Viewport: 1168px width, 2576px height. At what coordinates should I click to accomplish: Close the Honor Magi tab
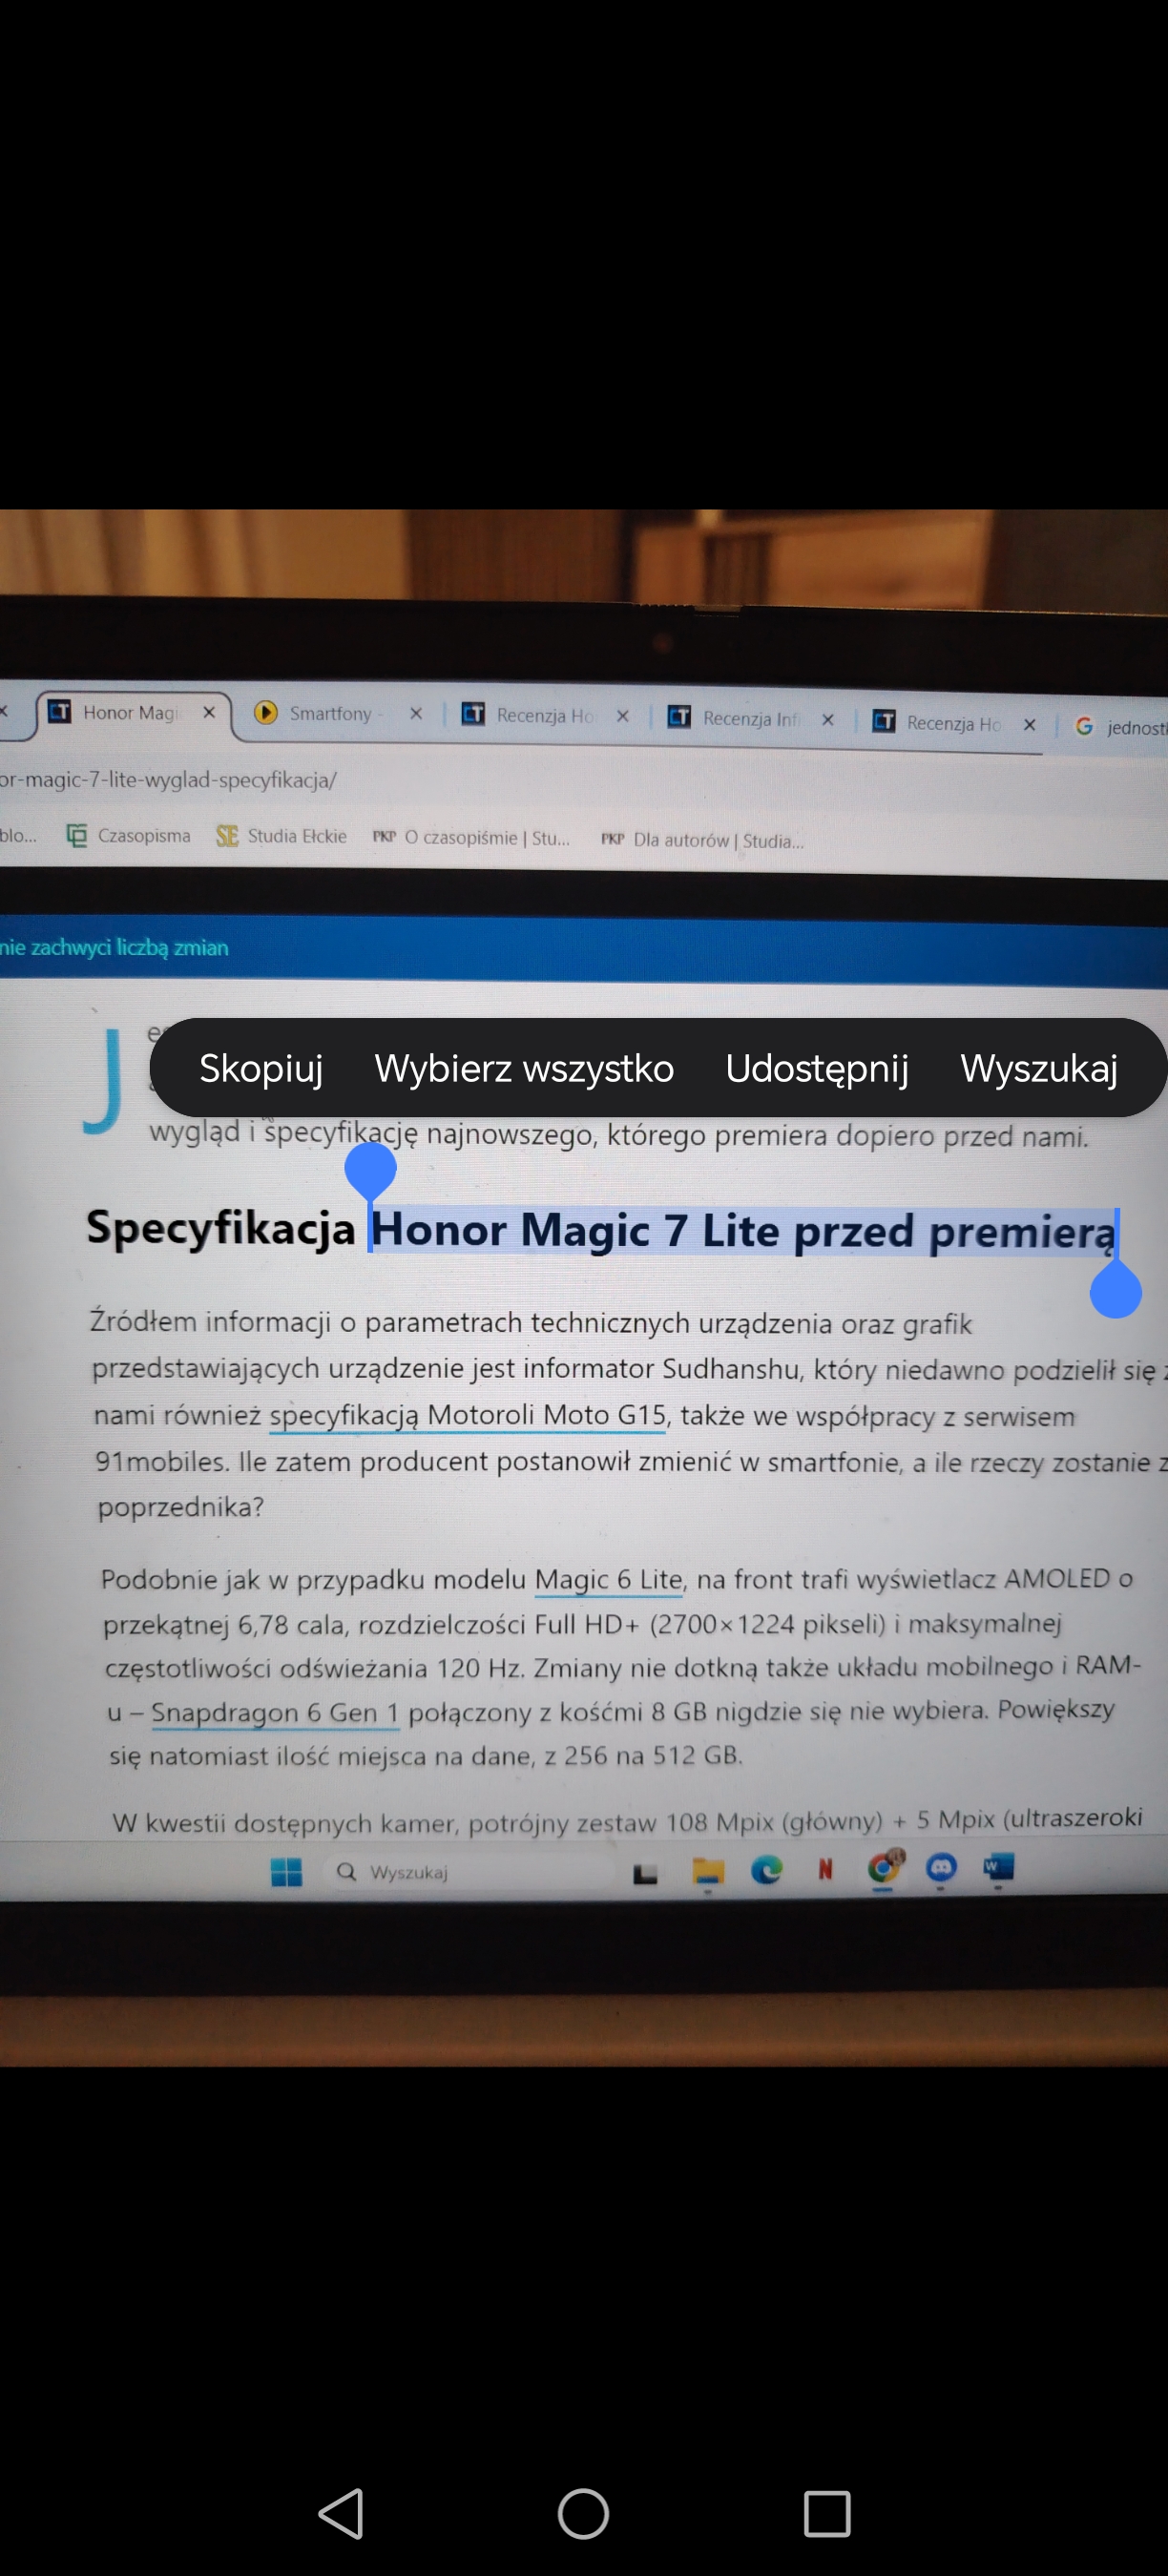click(x=209, y=713)
